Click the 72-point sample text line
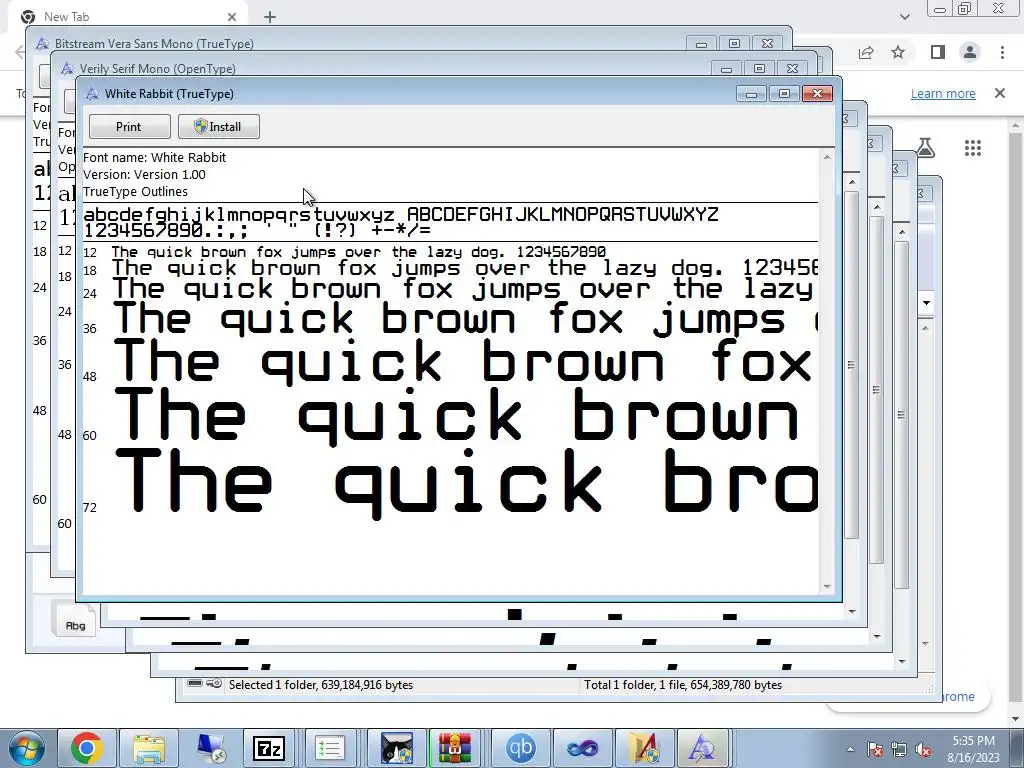1024x768 pixels. point(466,483)
